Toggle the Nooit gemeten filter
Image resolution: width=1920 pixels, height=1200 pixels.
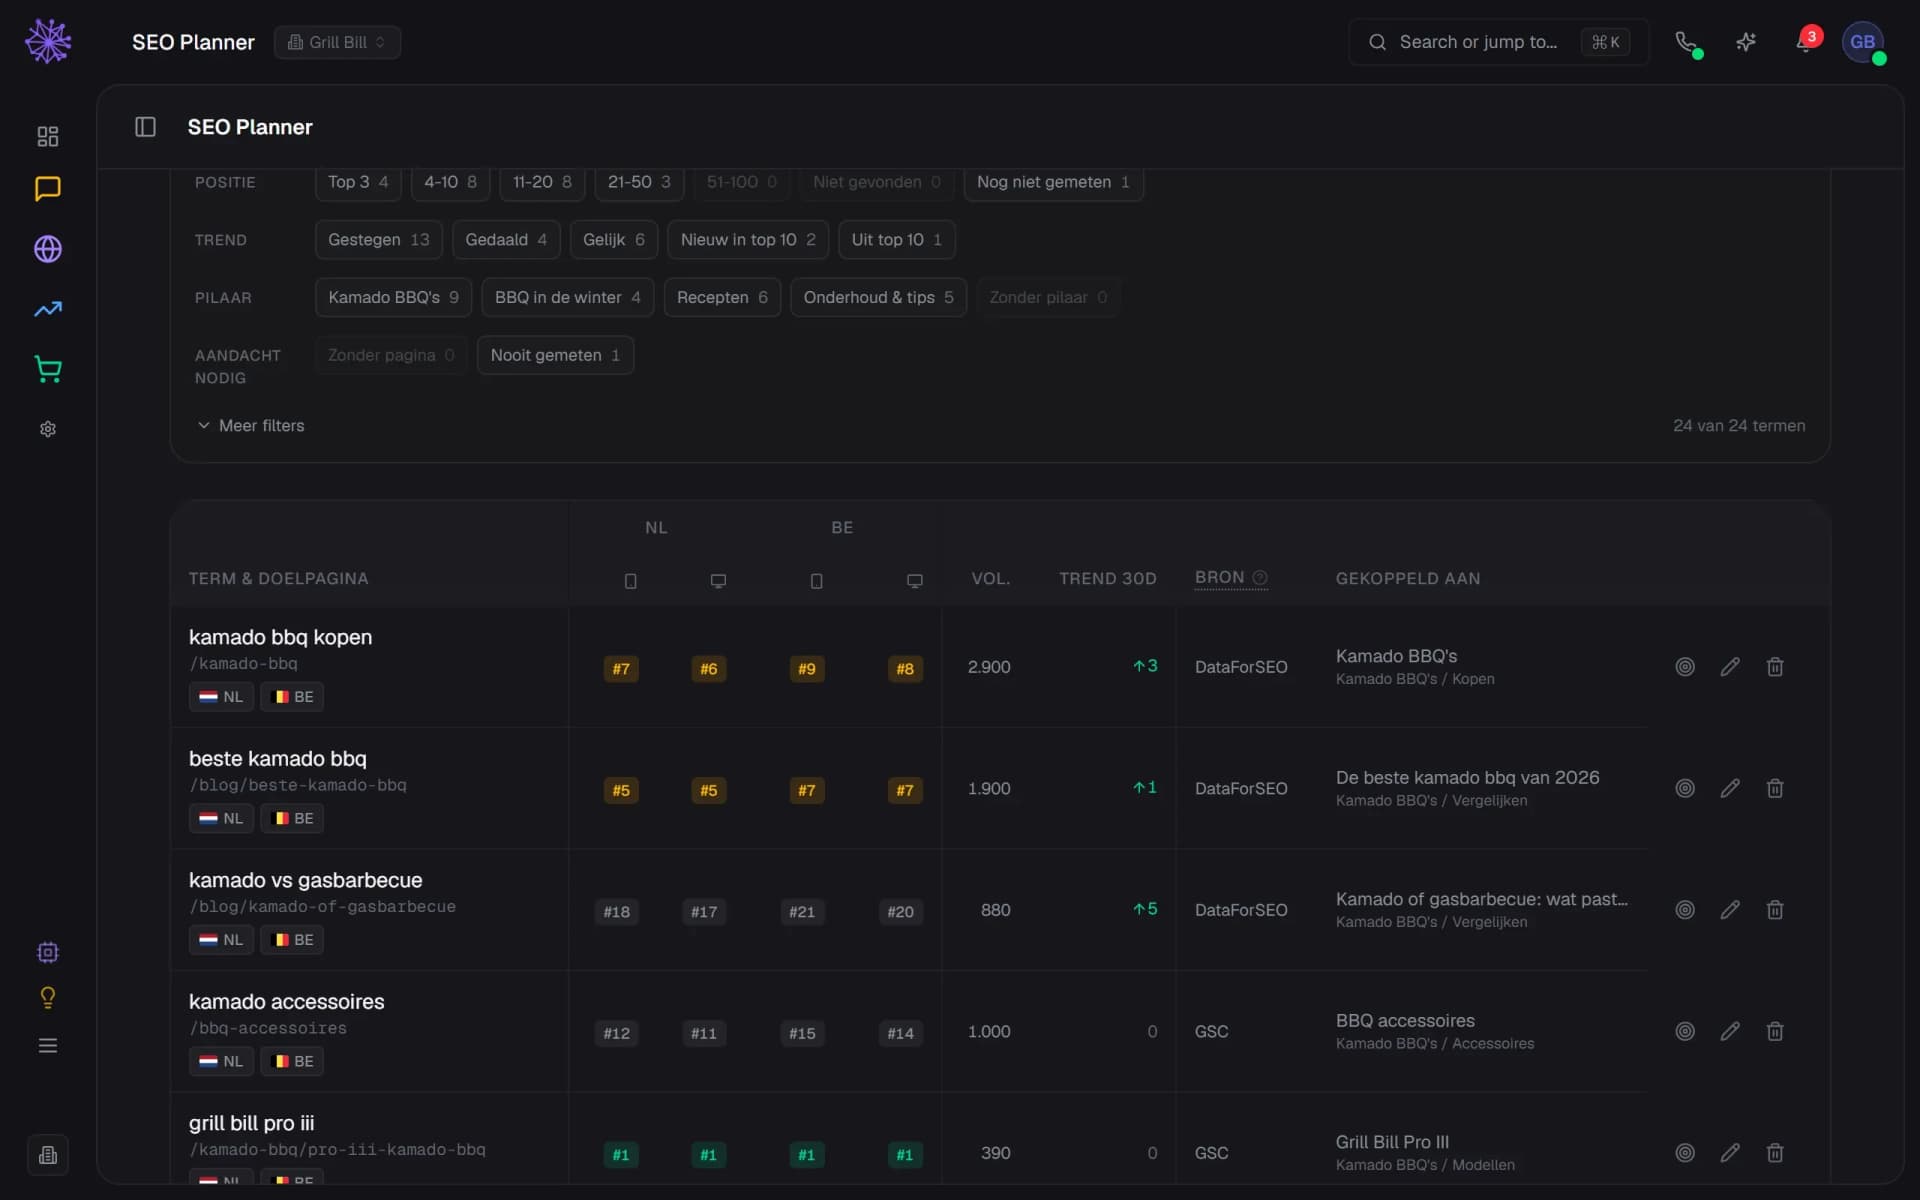(x=555, y=355)
